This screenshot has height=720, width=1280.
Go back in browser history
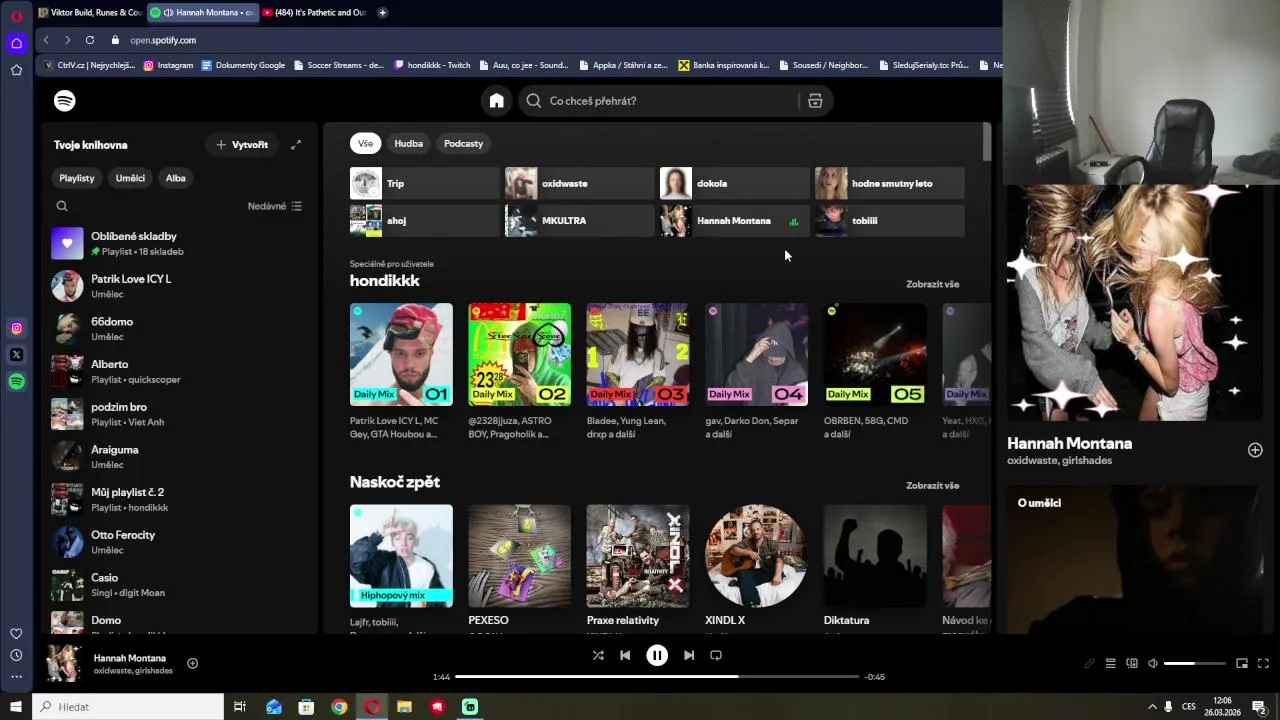tap(46, 40)
